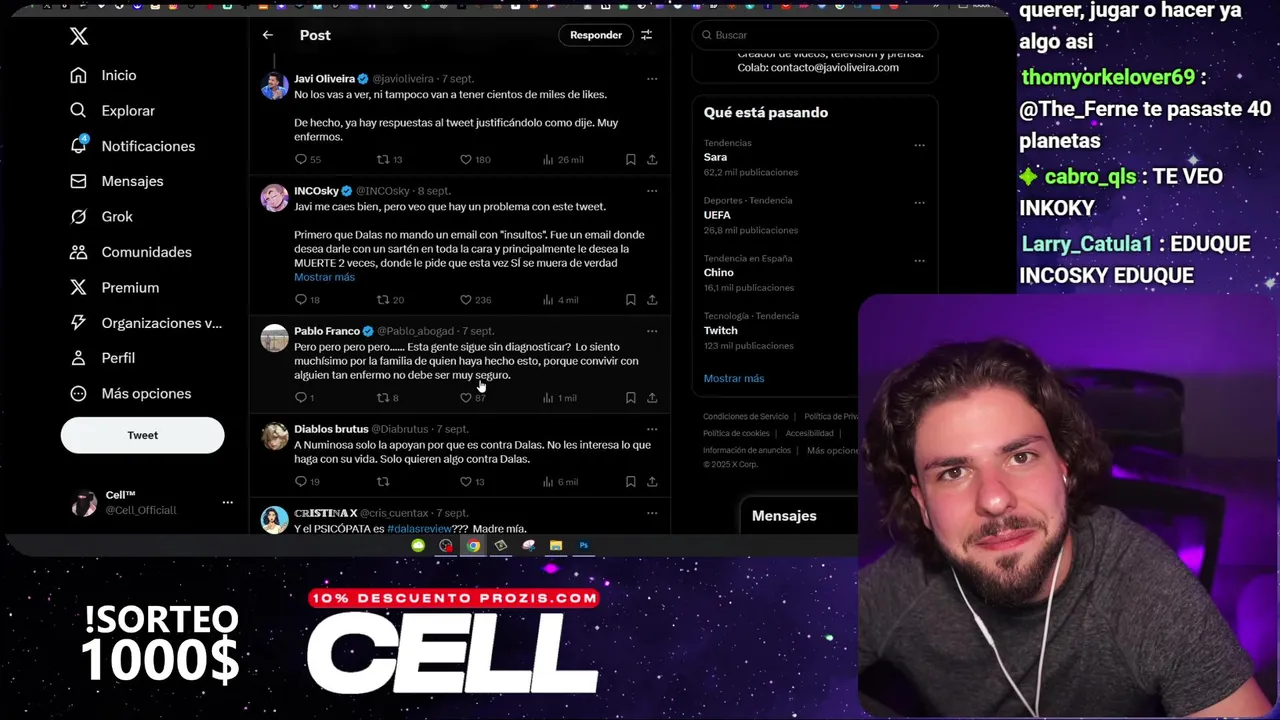Click the Tweet compose button
Screen dimensions: 1280x720
(x=142, y=435)
